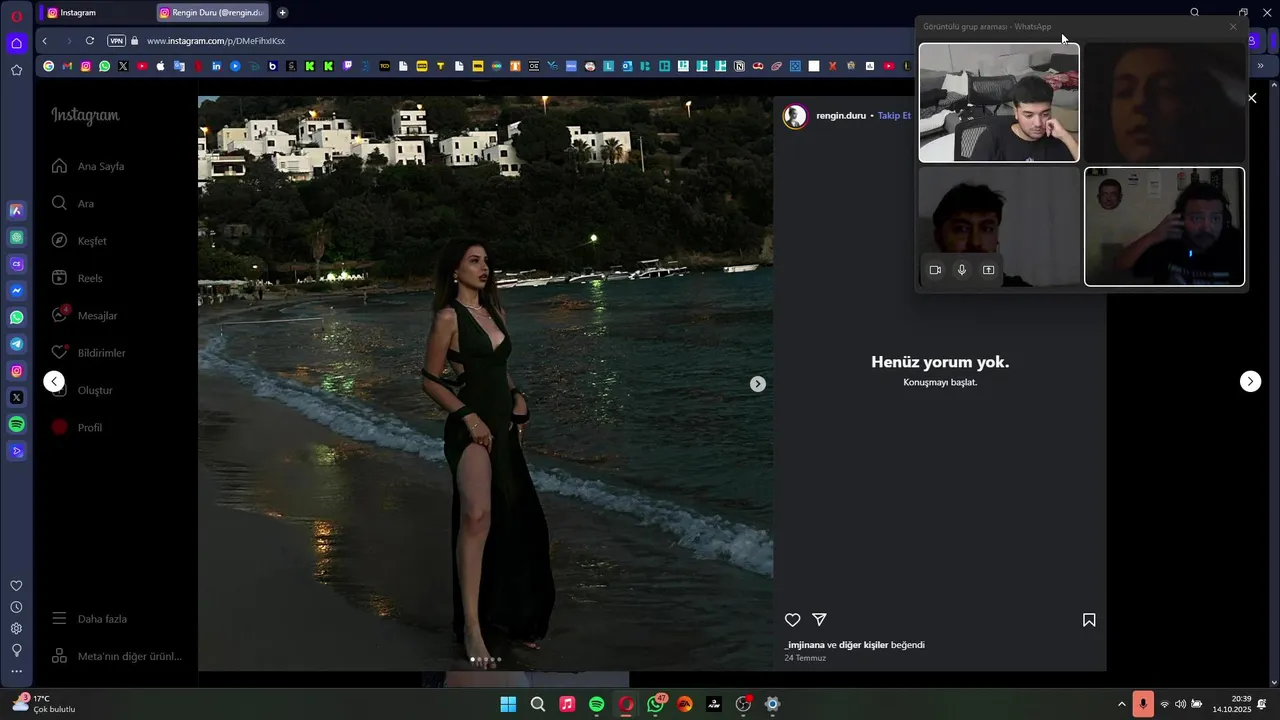This screenshot has height=720, width=1280.
Task: Share screen in WhatsApp call window
Action: (988, 270)
